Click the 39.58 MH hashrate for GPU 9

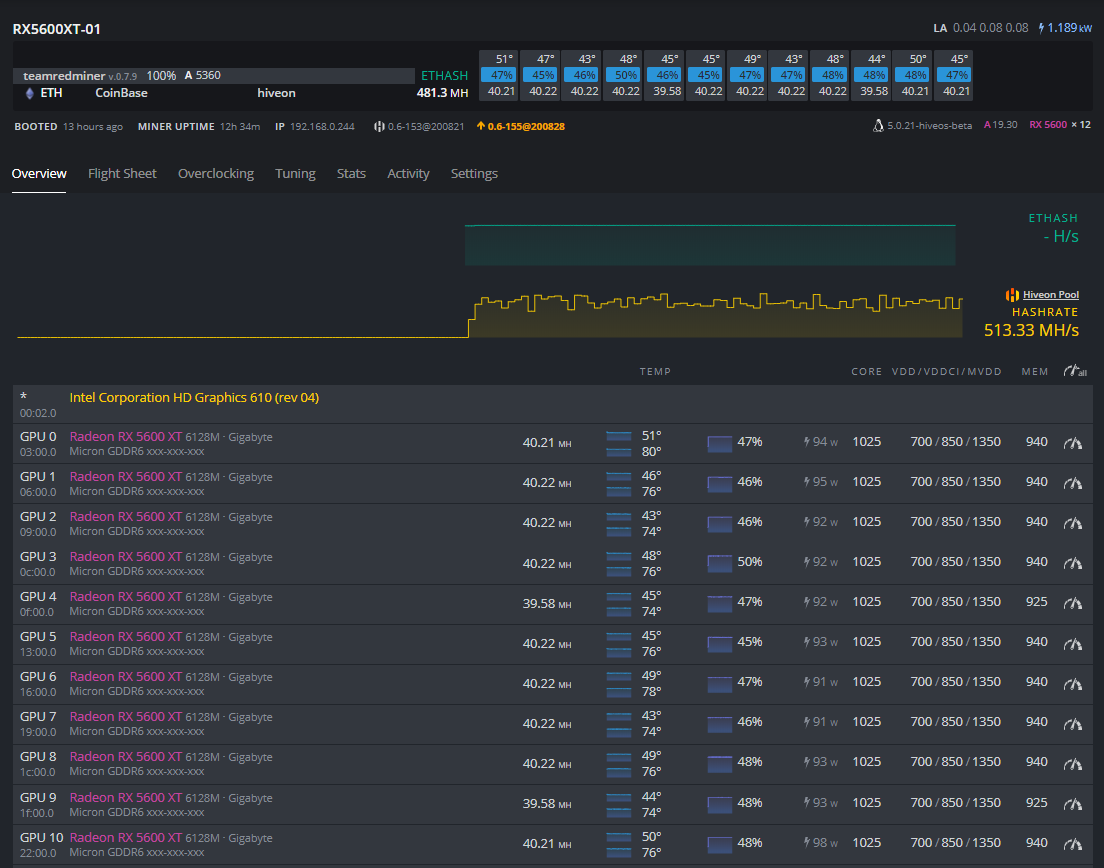coord(547,804)
